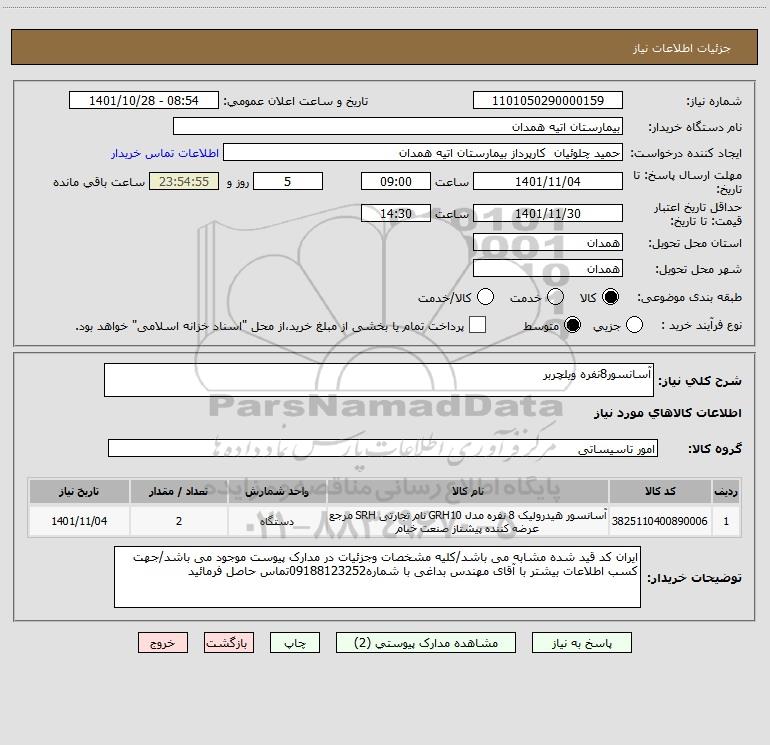This screenshot has width=770, height=745.
Task: Tick the اسناد خزانه اسلامی payment checkbox
Action: click(477, 325)
